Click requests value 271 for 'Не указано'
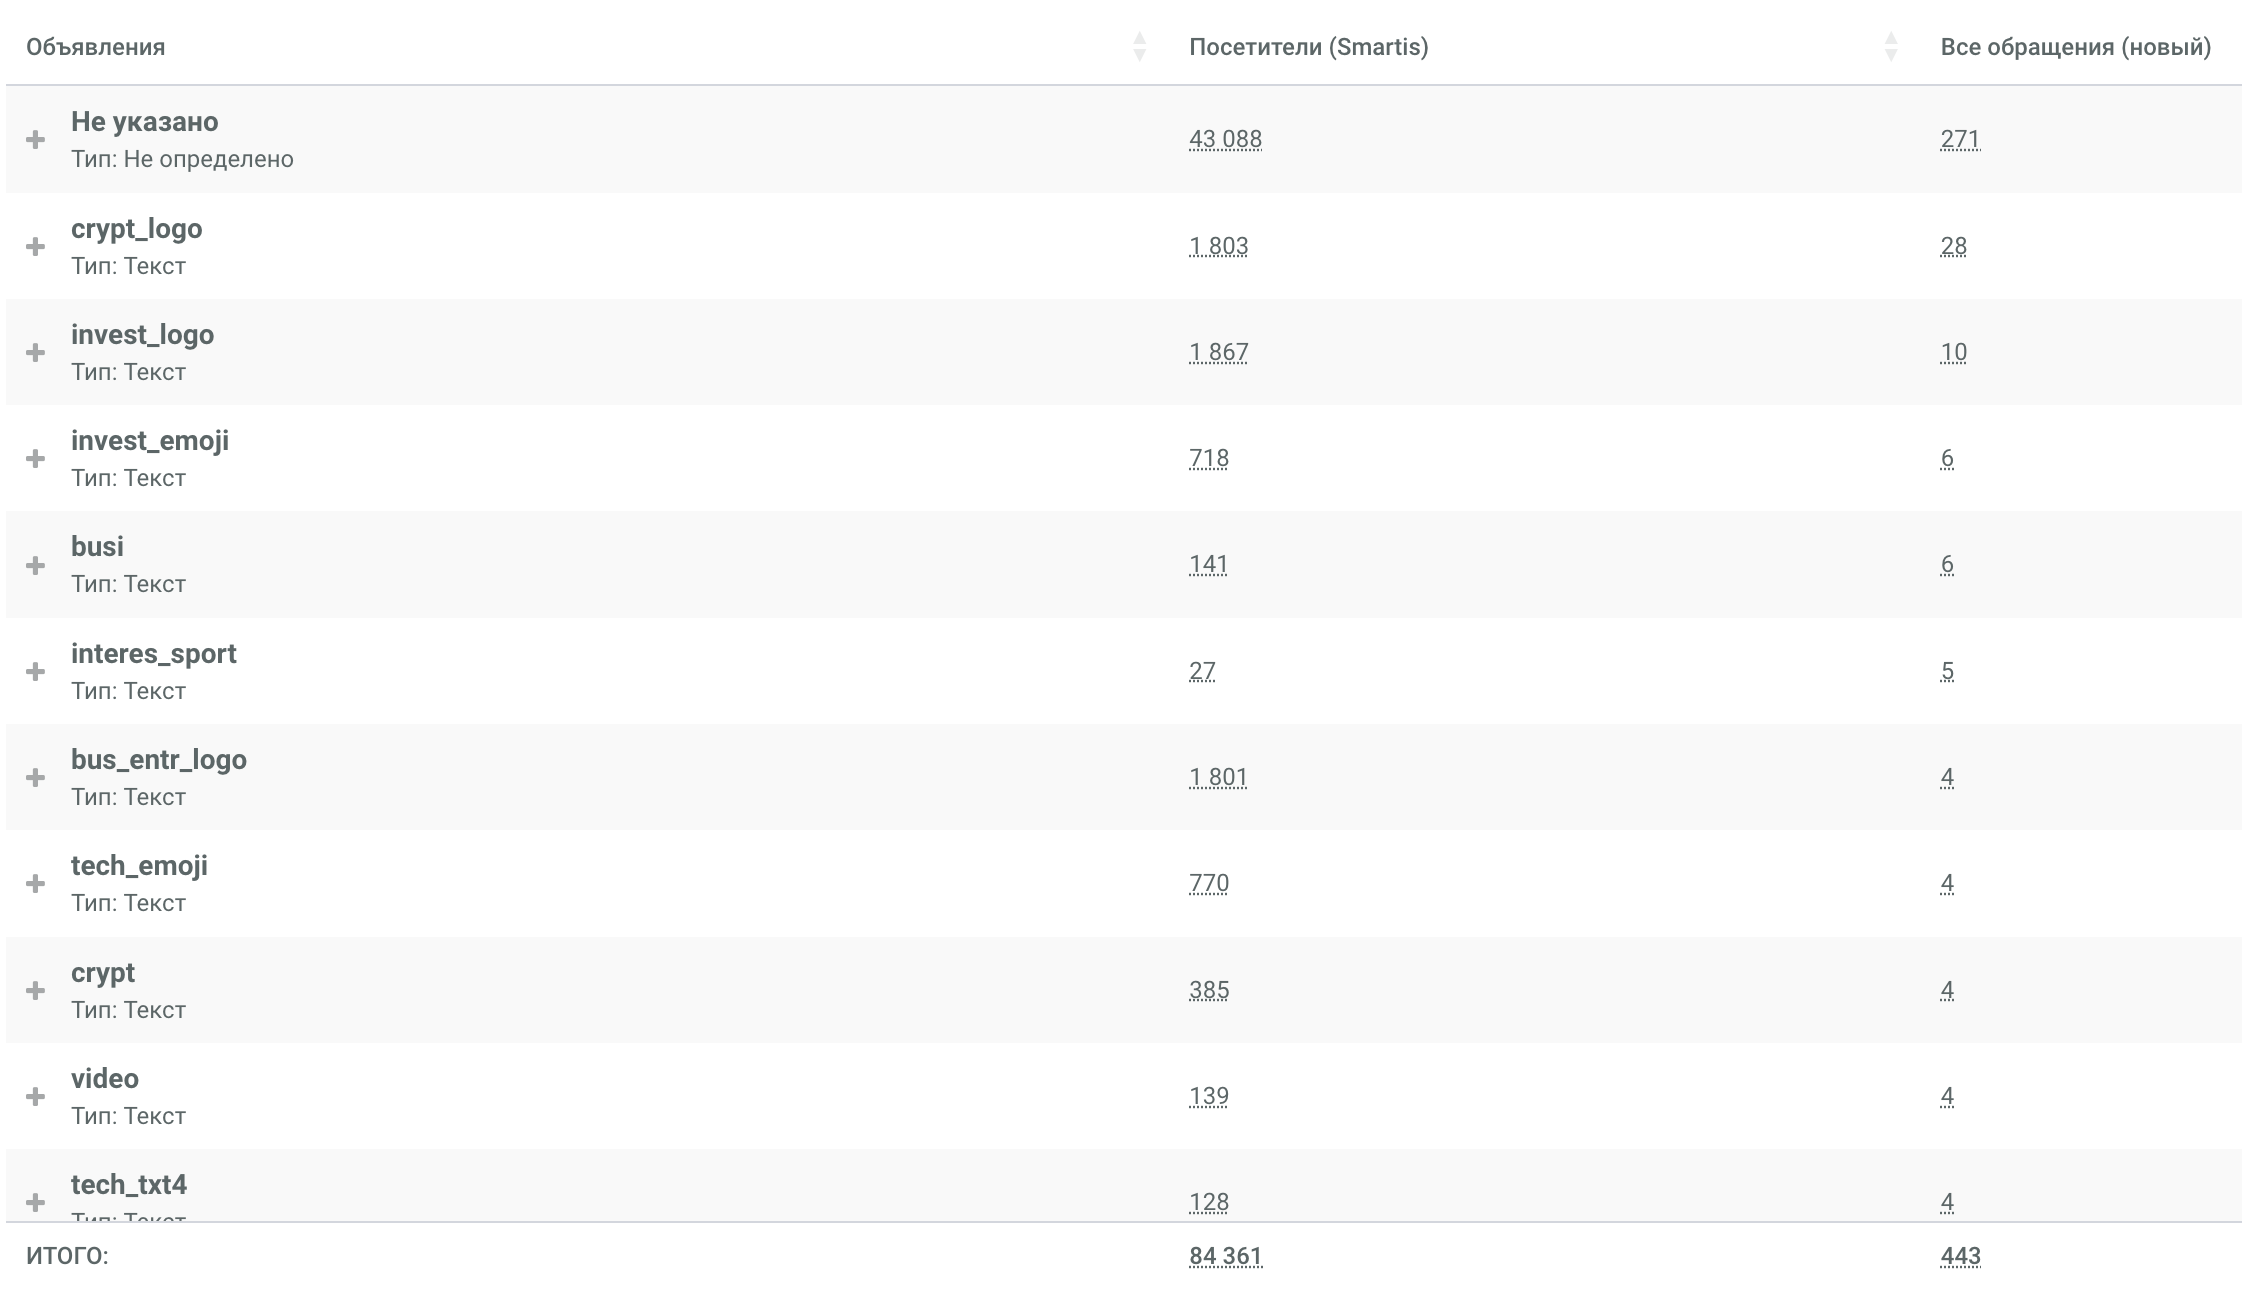Screen dimensions: 2242x1304 pos(1959,140)
